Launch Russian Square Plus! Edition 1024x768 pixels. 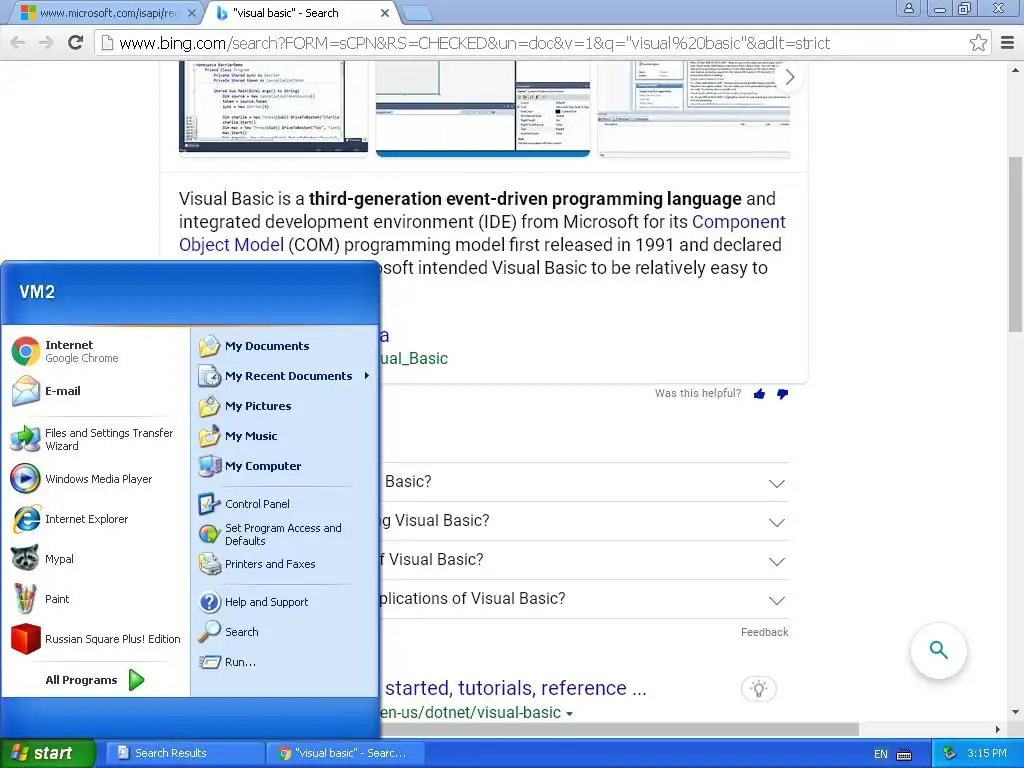point(96,639)
